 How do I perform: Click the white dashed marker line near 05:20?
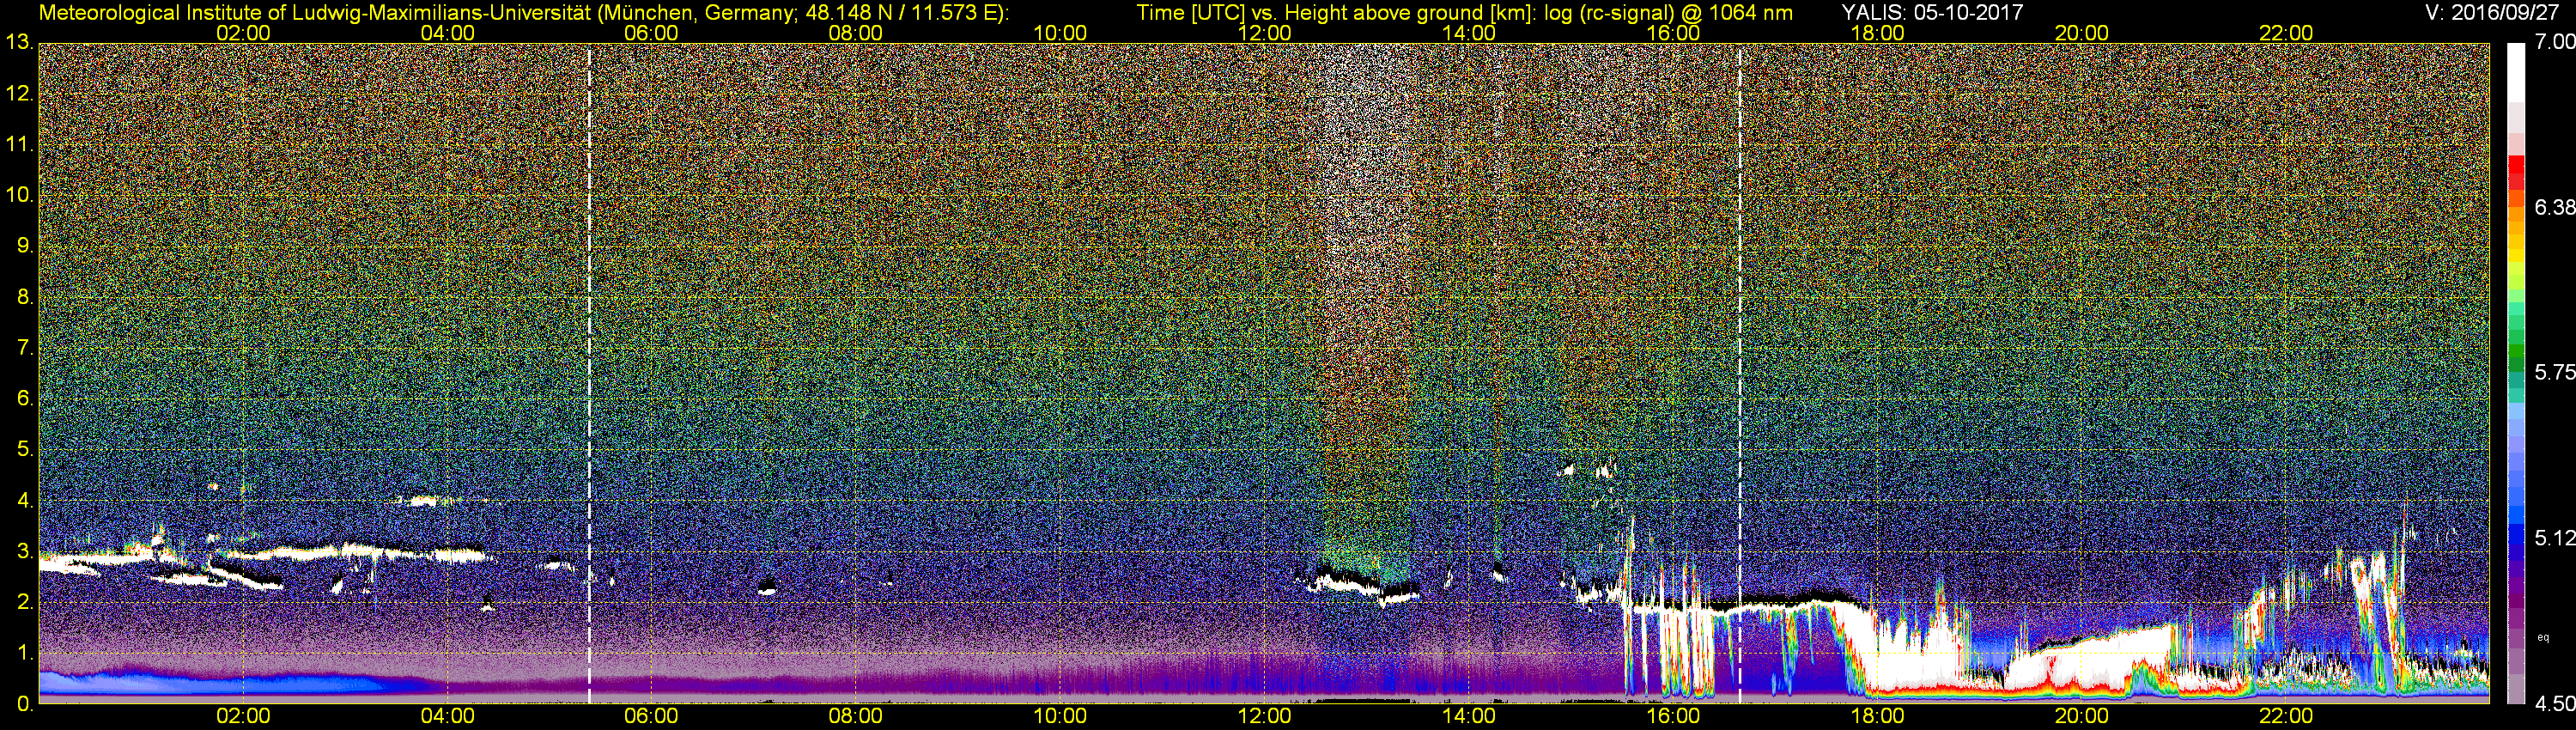589,373
